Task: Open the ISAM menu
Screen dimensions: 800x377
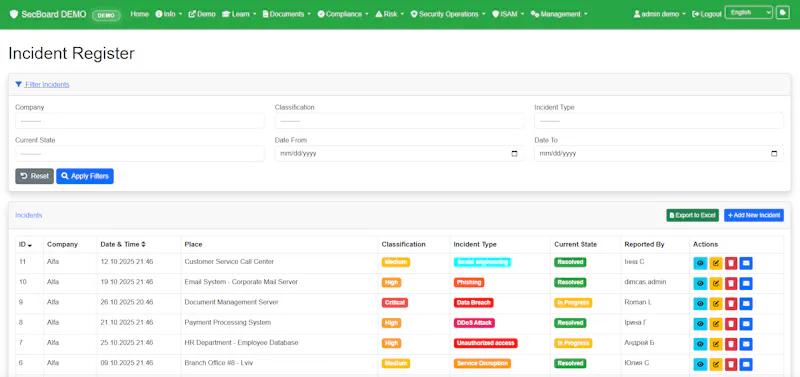Action: pos(508,14)
